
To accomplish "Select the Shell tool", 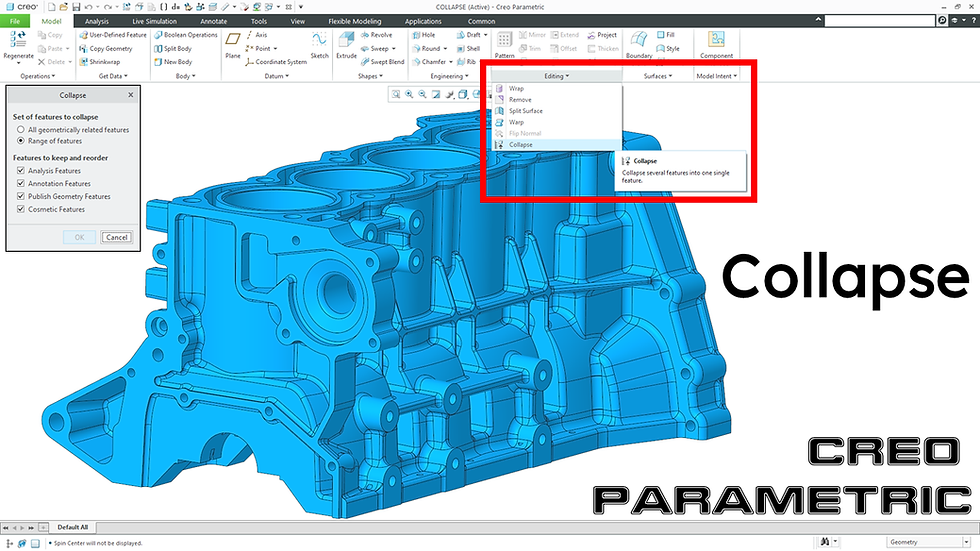I will [x=468, y=49].
